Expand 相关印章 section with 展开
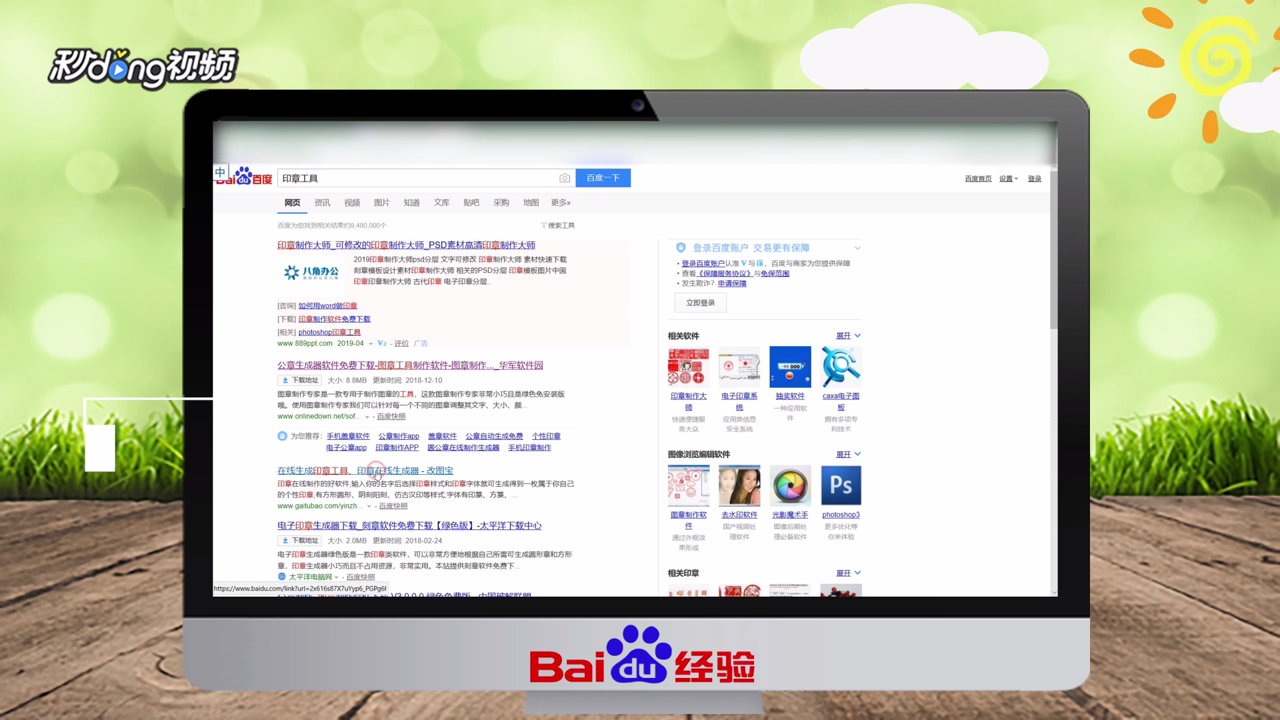The width and height of the screenshot is (1280, 720). click(848, 574)
